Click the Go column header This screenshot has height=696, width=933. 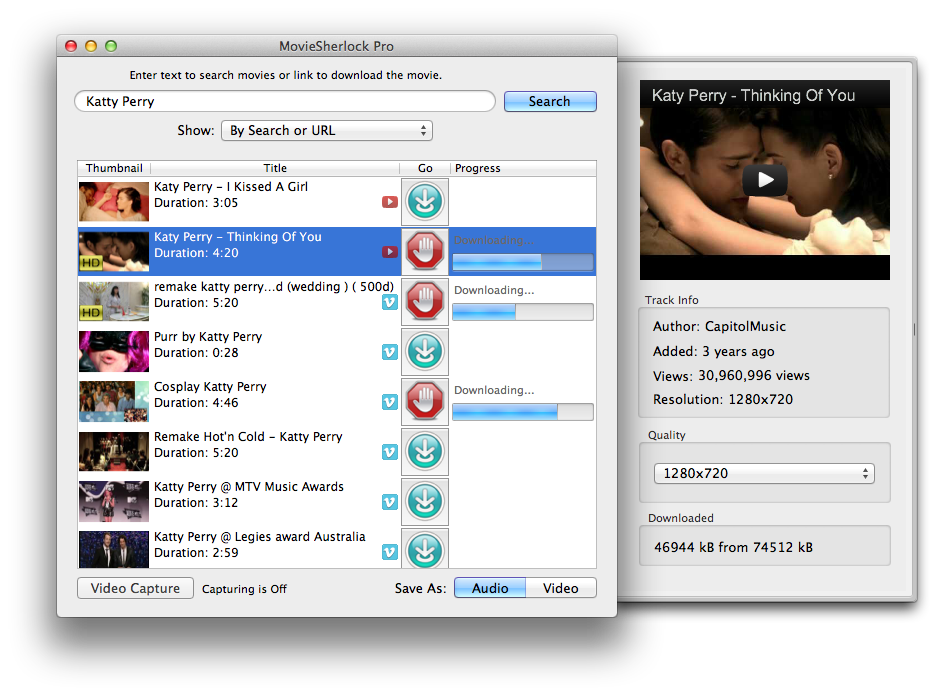tap(425, 168)
